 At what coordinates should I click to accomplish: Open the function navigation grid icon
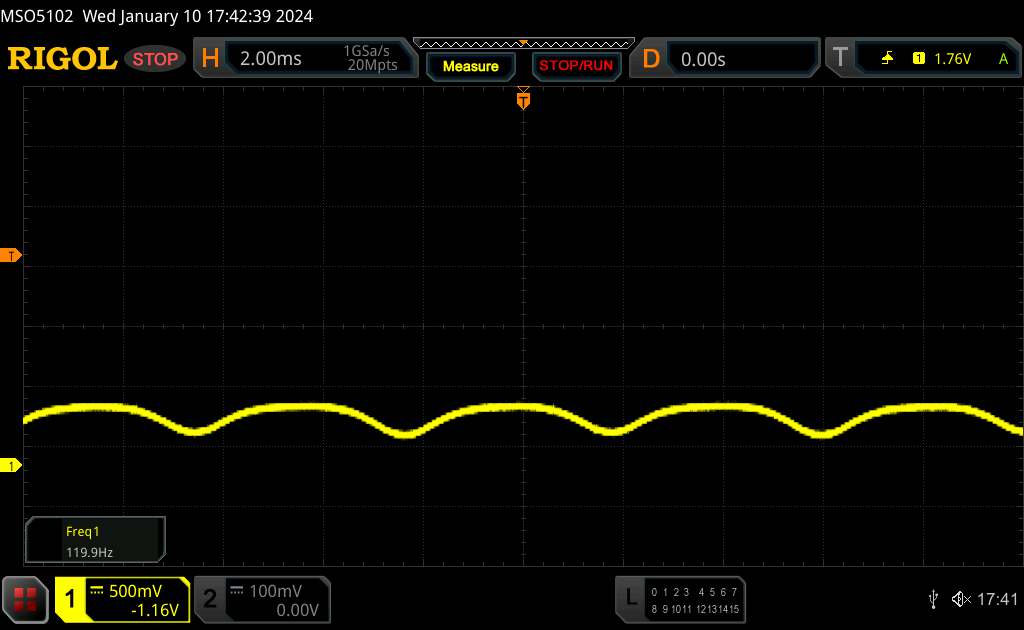pos(26,599)
